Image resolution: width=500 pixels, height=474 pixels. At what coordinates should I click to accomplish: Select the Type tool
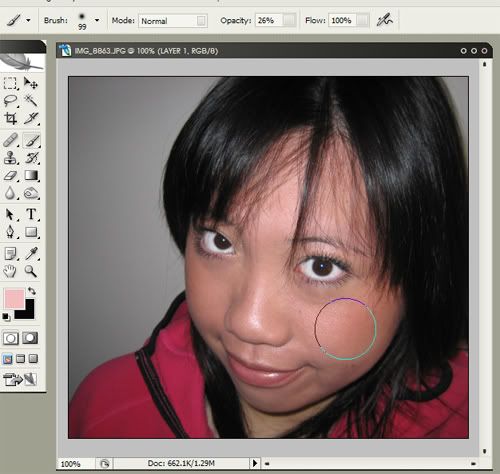pos(31,214)
